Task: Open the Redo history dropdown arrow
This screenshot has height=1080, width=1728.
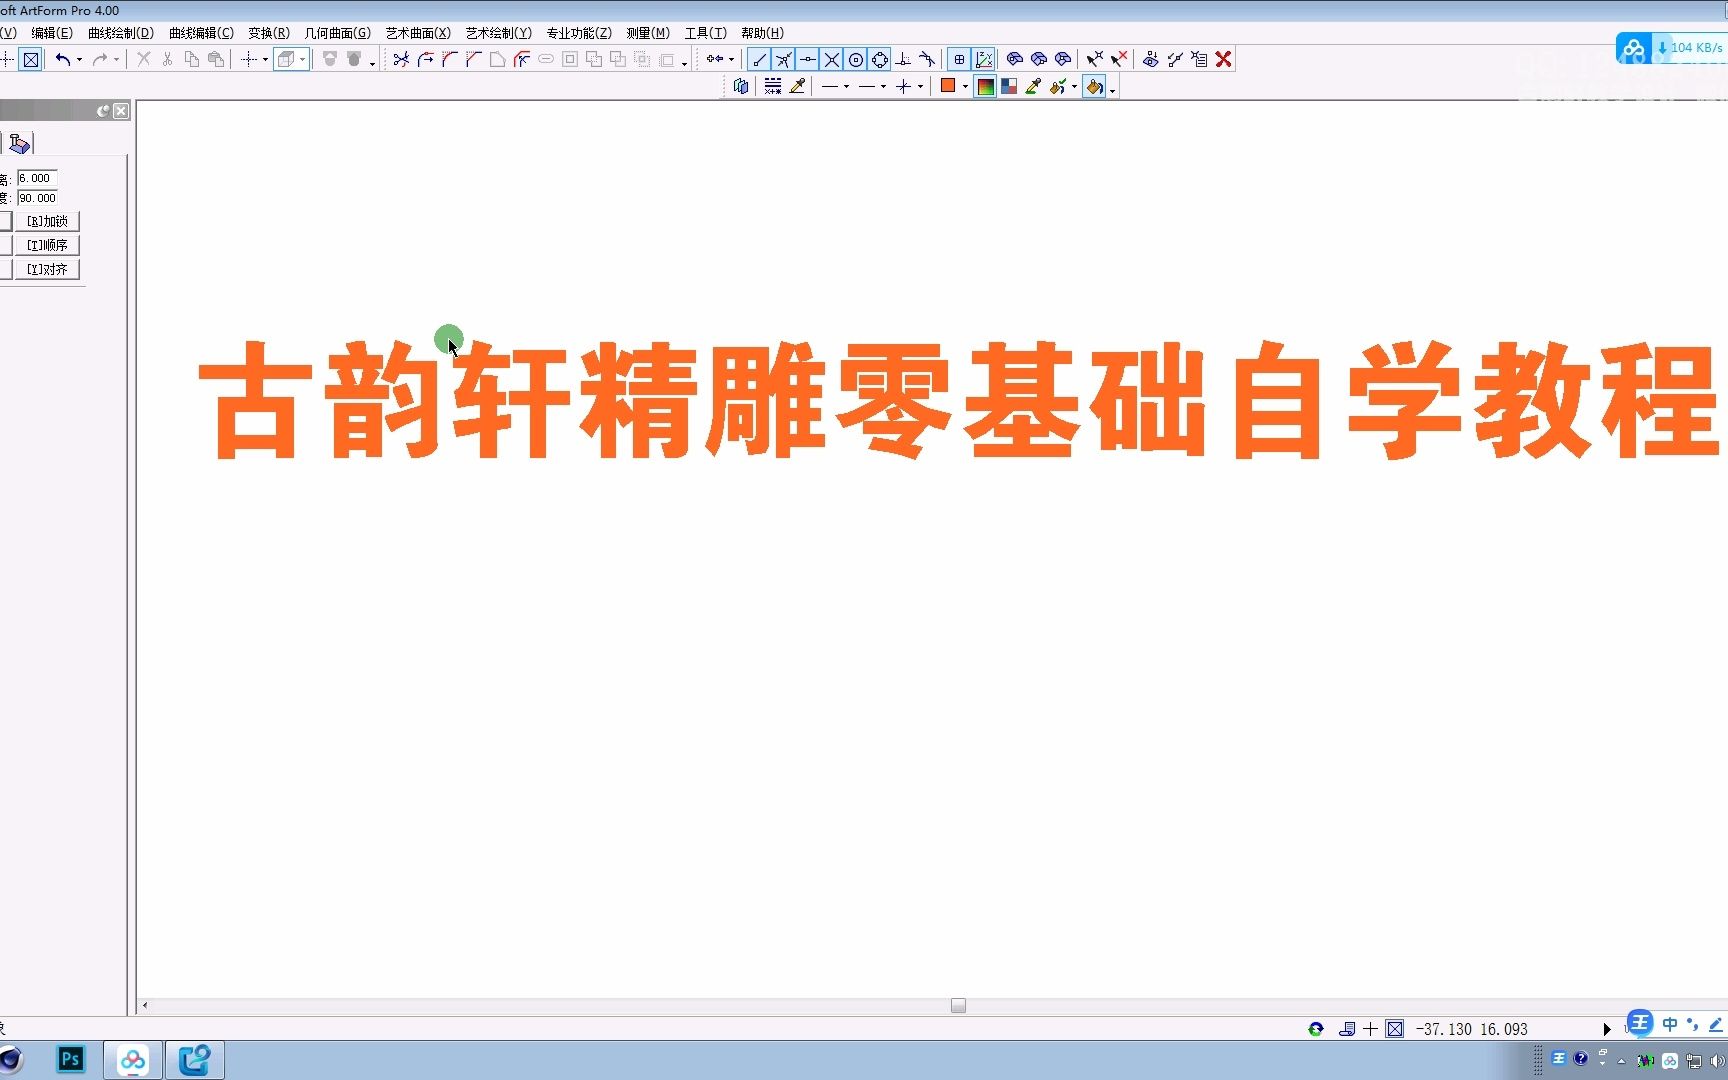Action: [116, 60]
